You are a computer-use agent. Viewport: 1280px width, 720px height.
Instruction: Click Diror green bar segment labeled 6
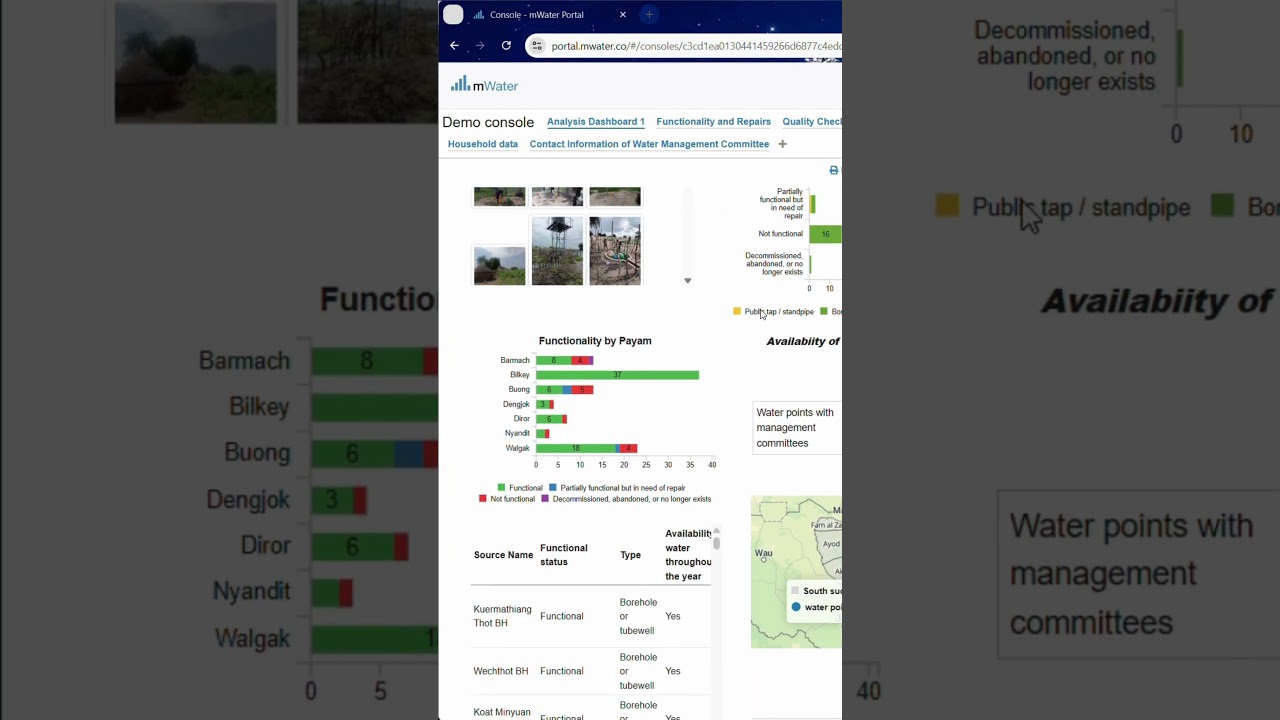click(549, 419)
